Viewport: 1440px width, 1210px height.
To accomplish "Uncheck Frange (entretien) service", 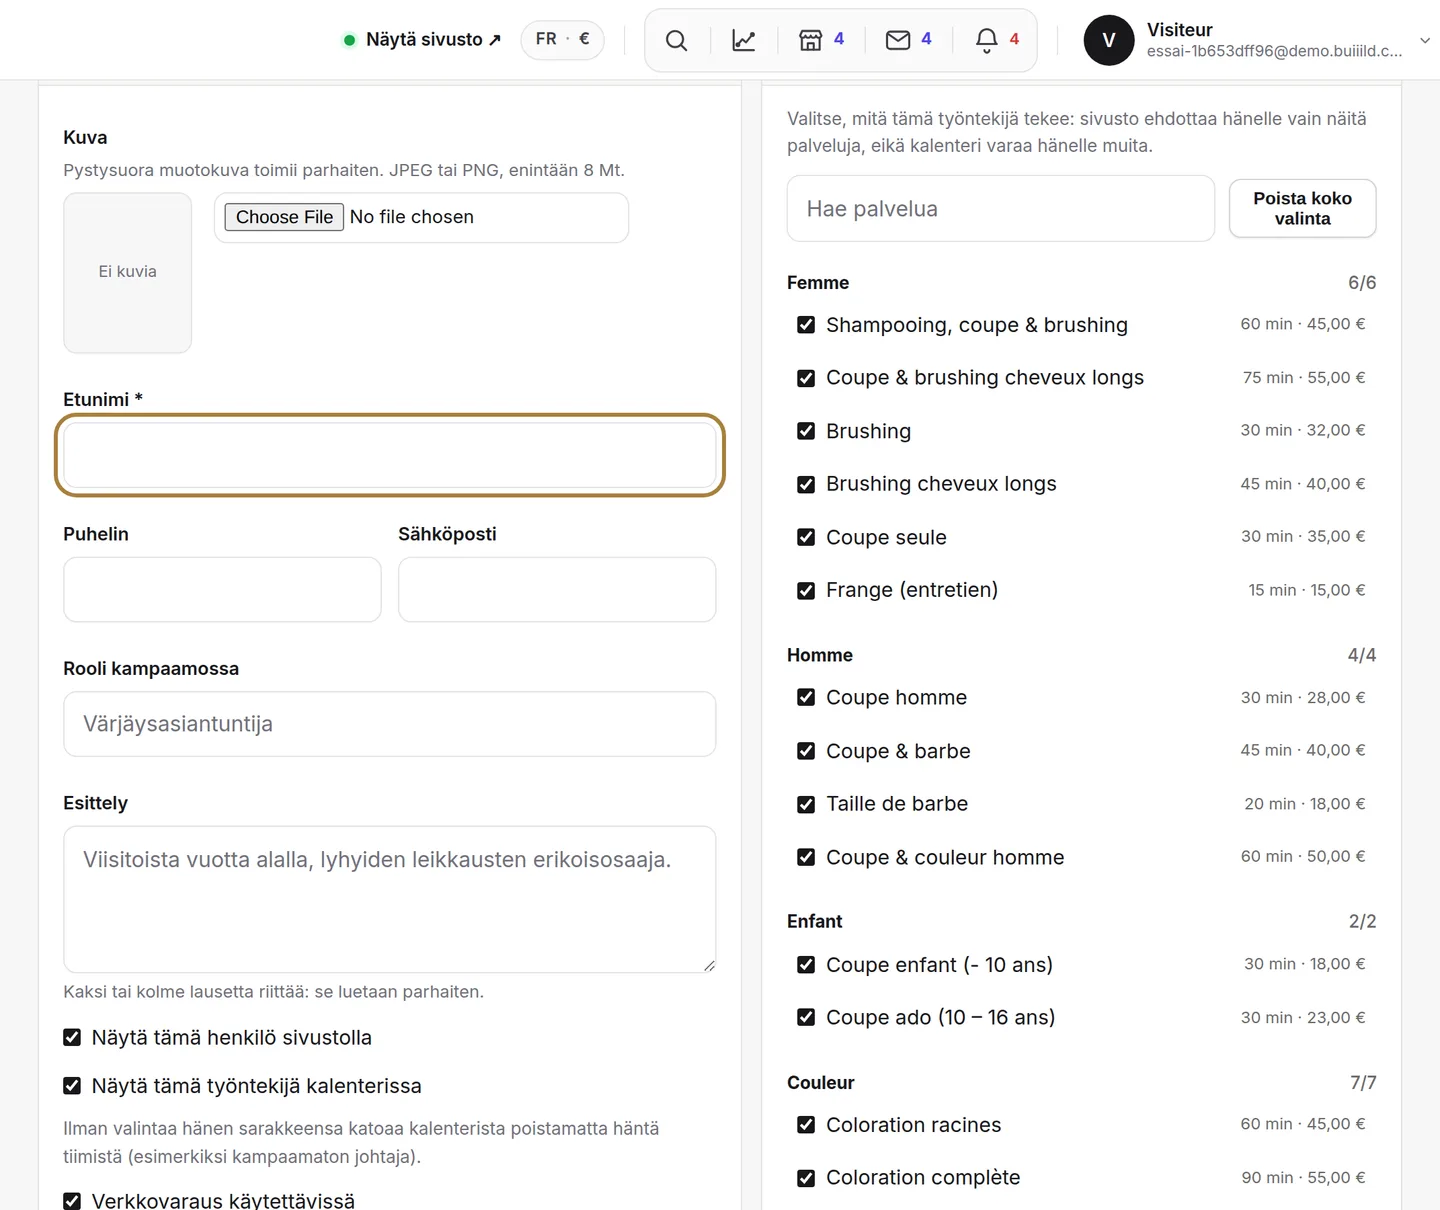I will (x=806, y=590).
